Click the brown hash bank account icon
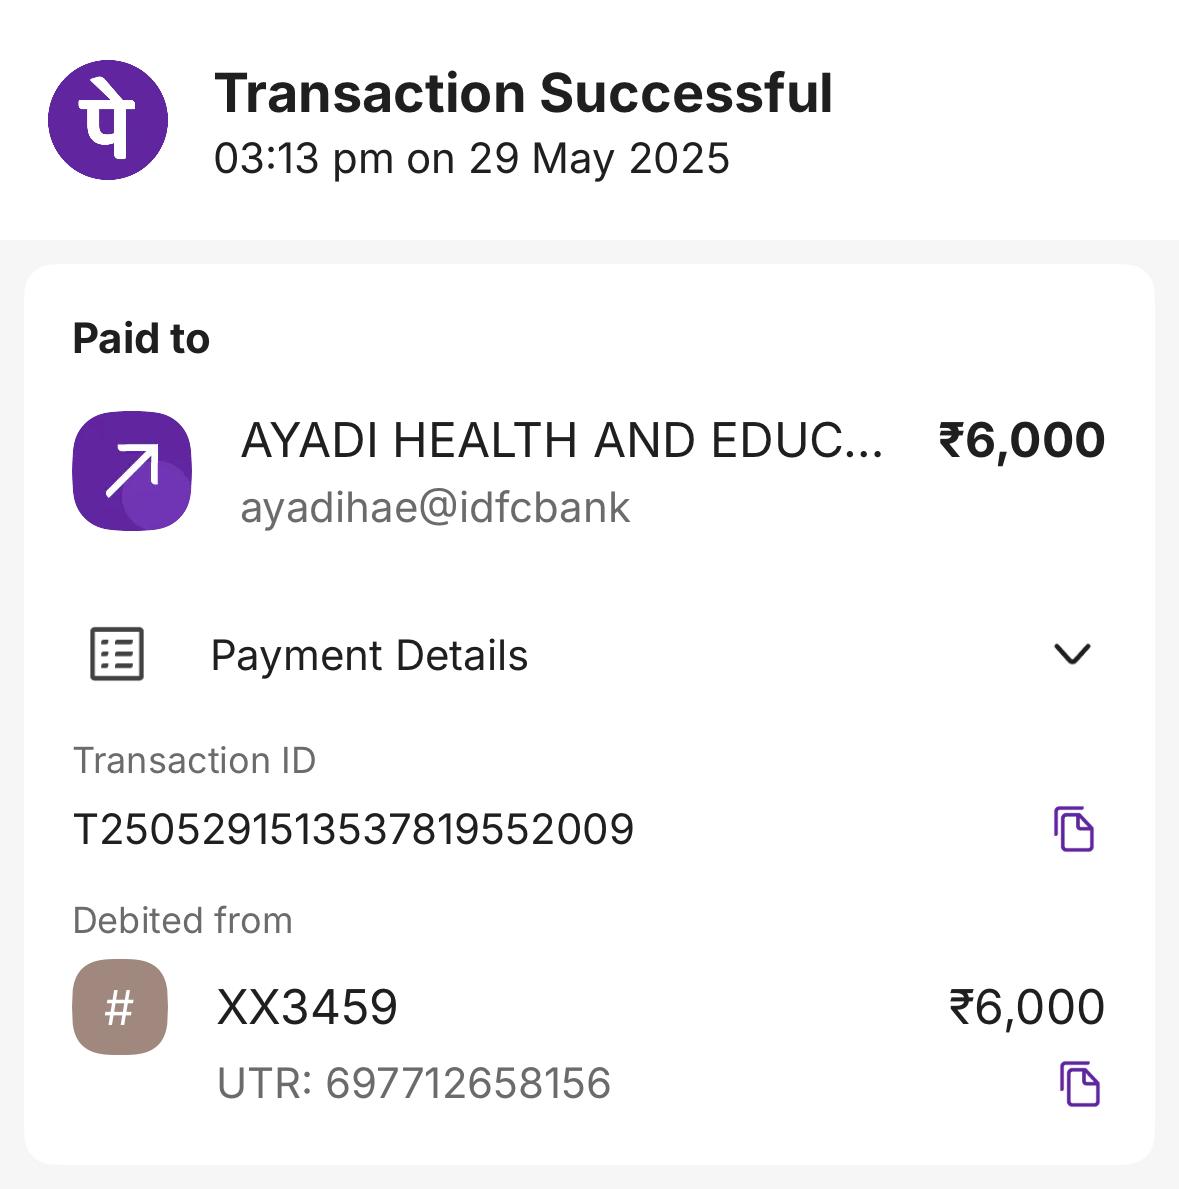 [x=120, y=1007]
